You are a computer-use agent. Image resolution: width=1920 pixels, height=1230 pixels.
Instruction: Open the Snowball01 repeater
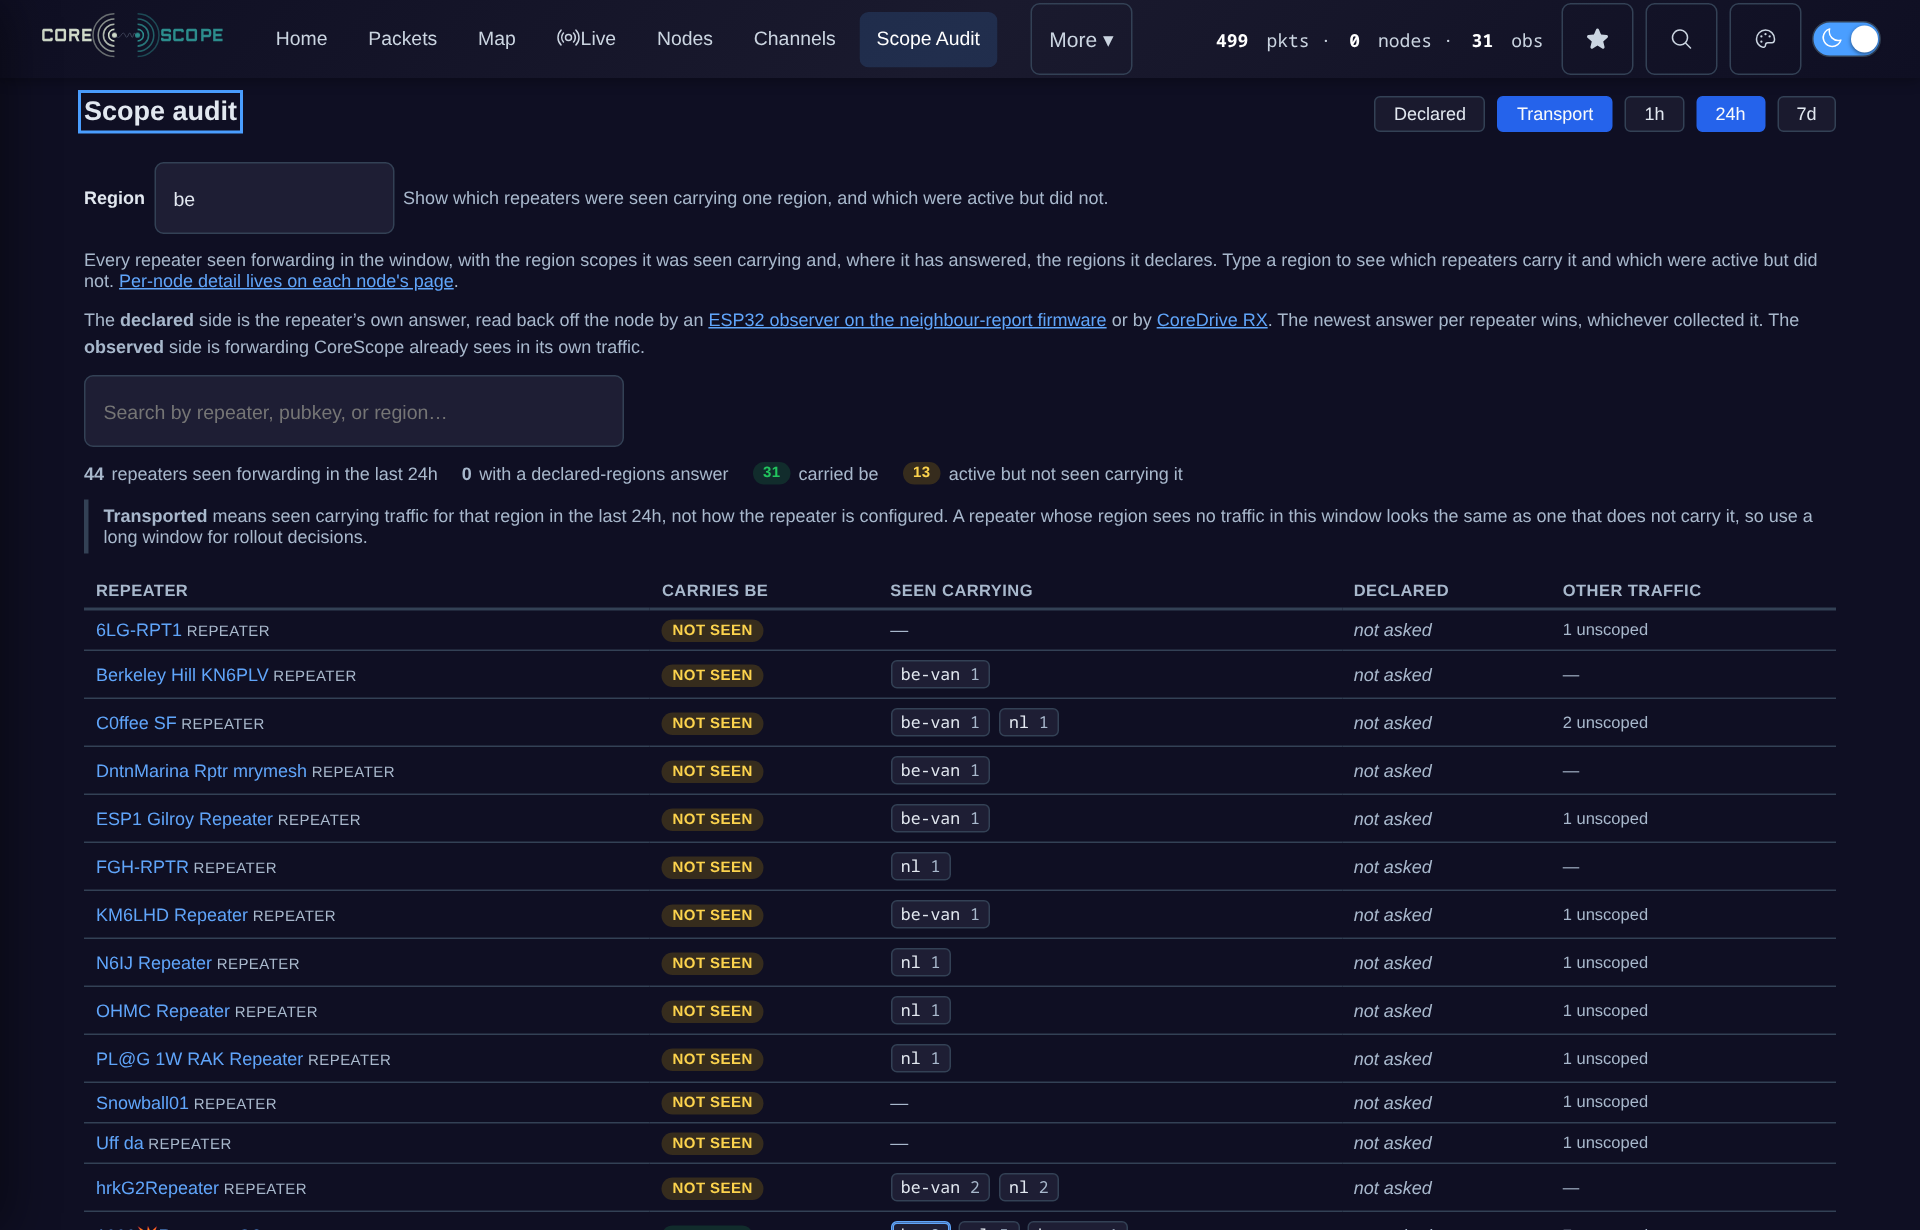click(x=142, y=1103)
